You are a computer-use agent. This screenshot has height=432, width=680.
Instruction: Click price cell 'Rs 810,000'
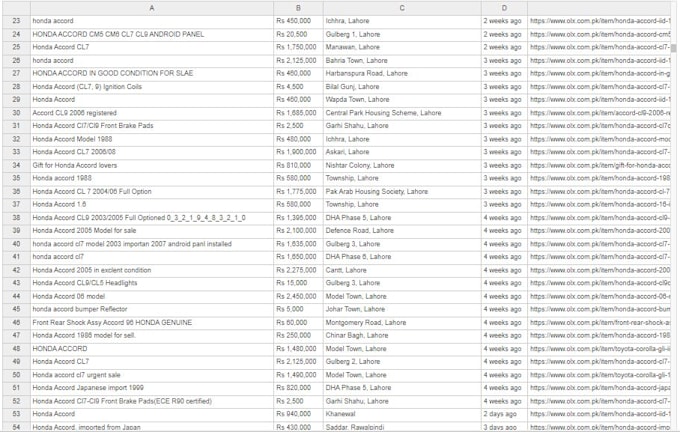(298, 165)
